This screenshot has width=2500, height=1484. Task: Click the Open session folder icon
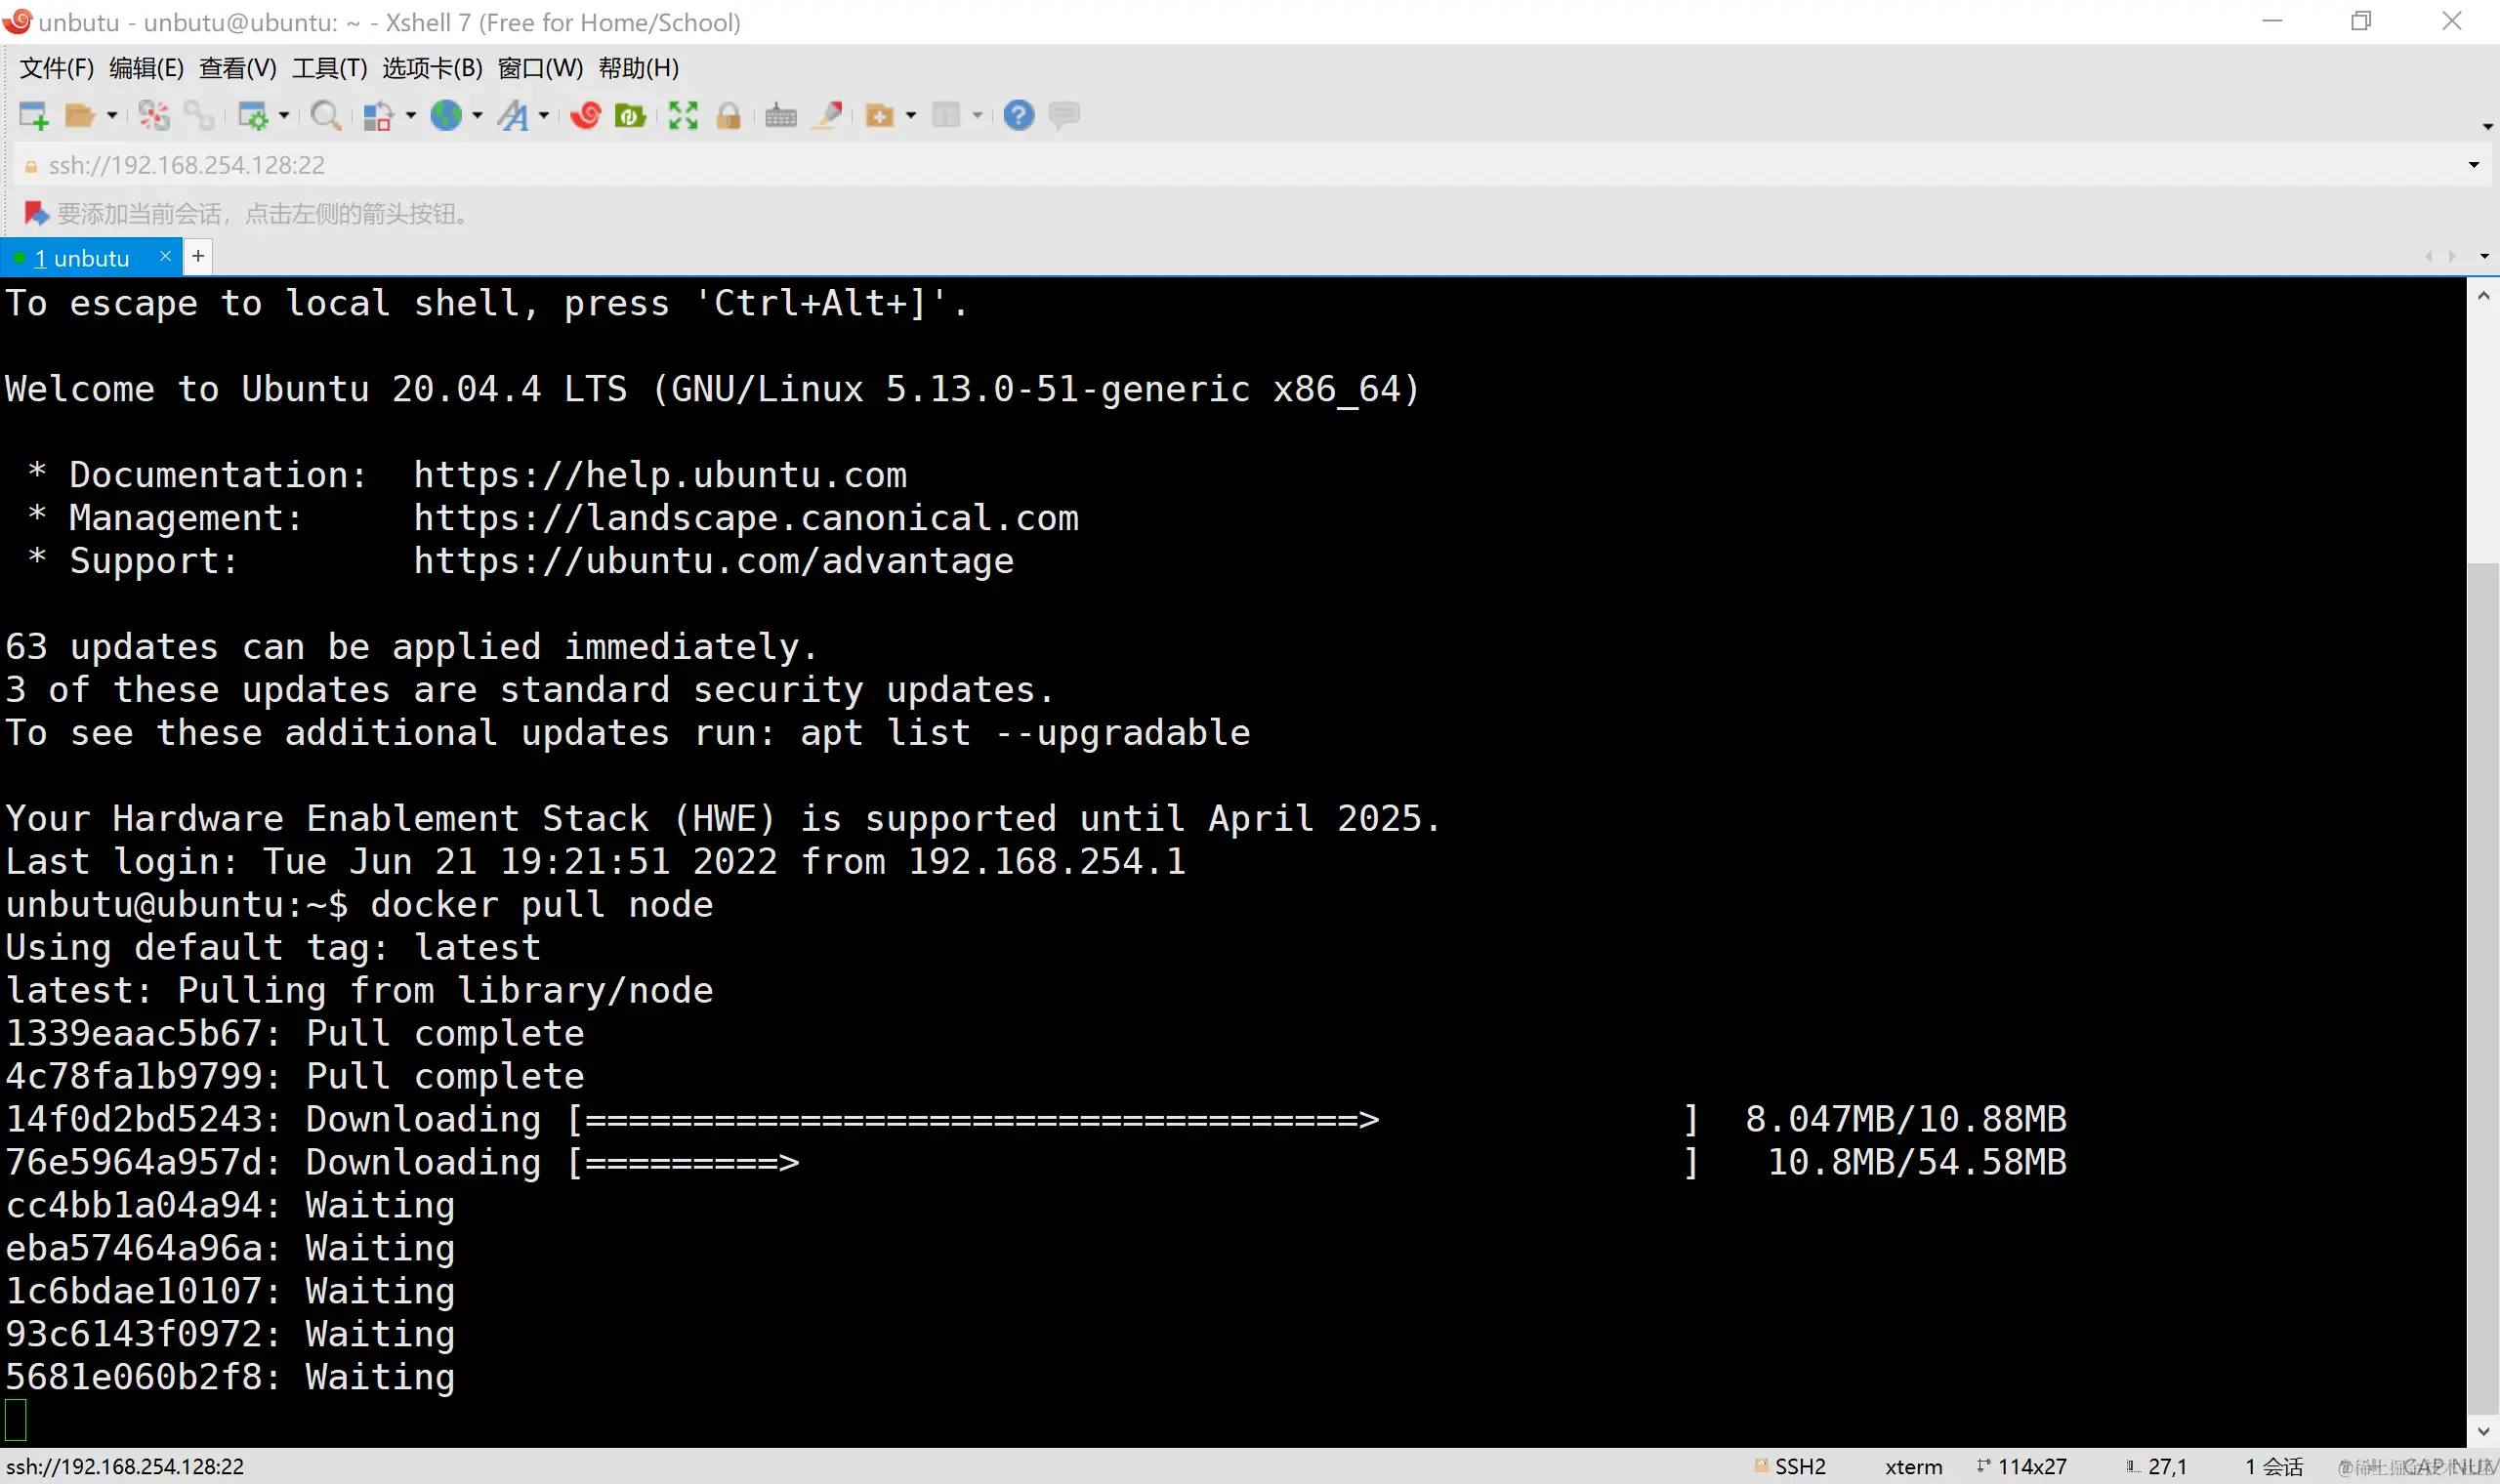click(x=79, y=115)
